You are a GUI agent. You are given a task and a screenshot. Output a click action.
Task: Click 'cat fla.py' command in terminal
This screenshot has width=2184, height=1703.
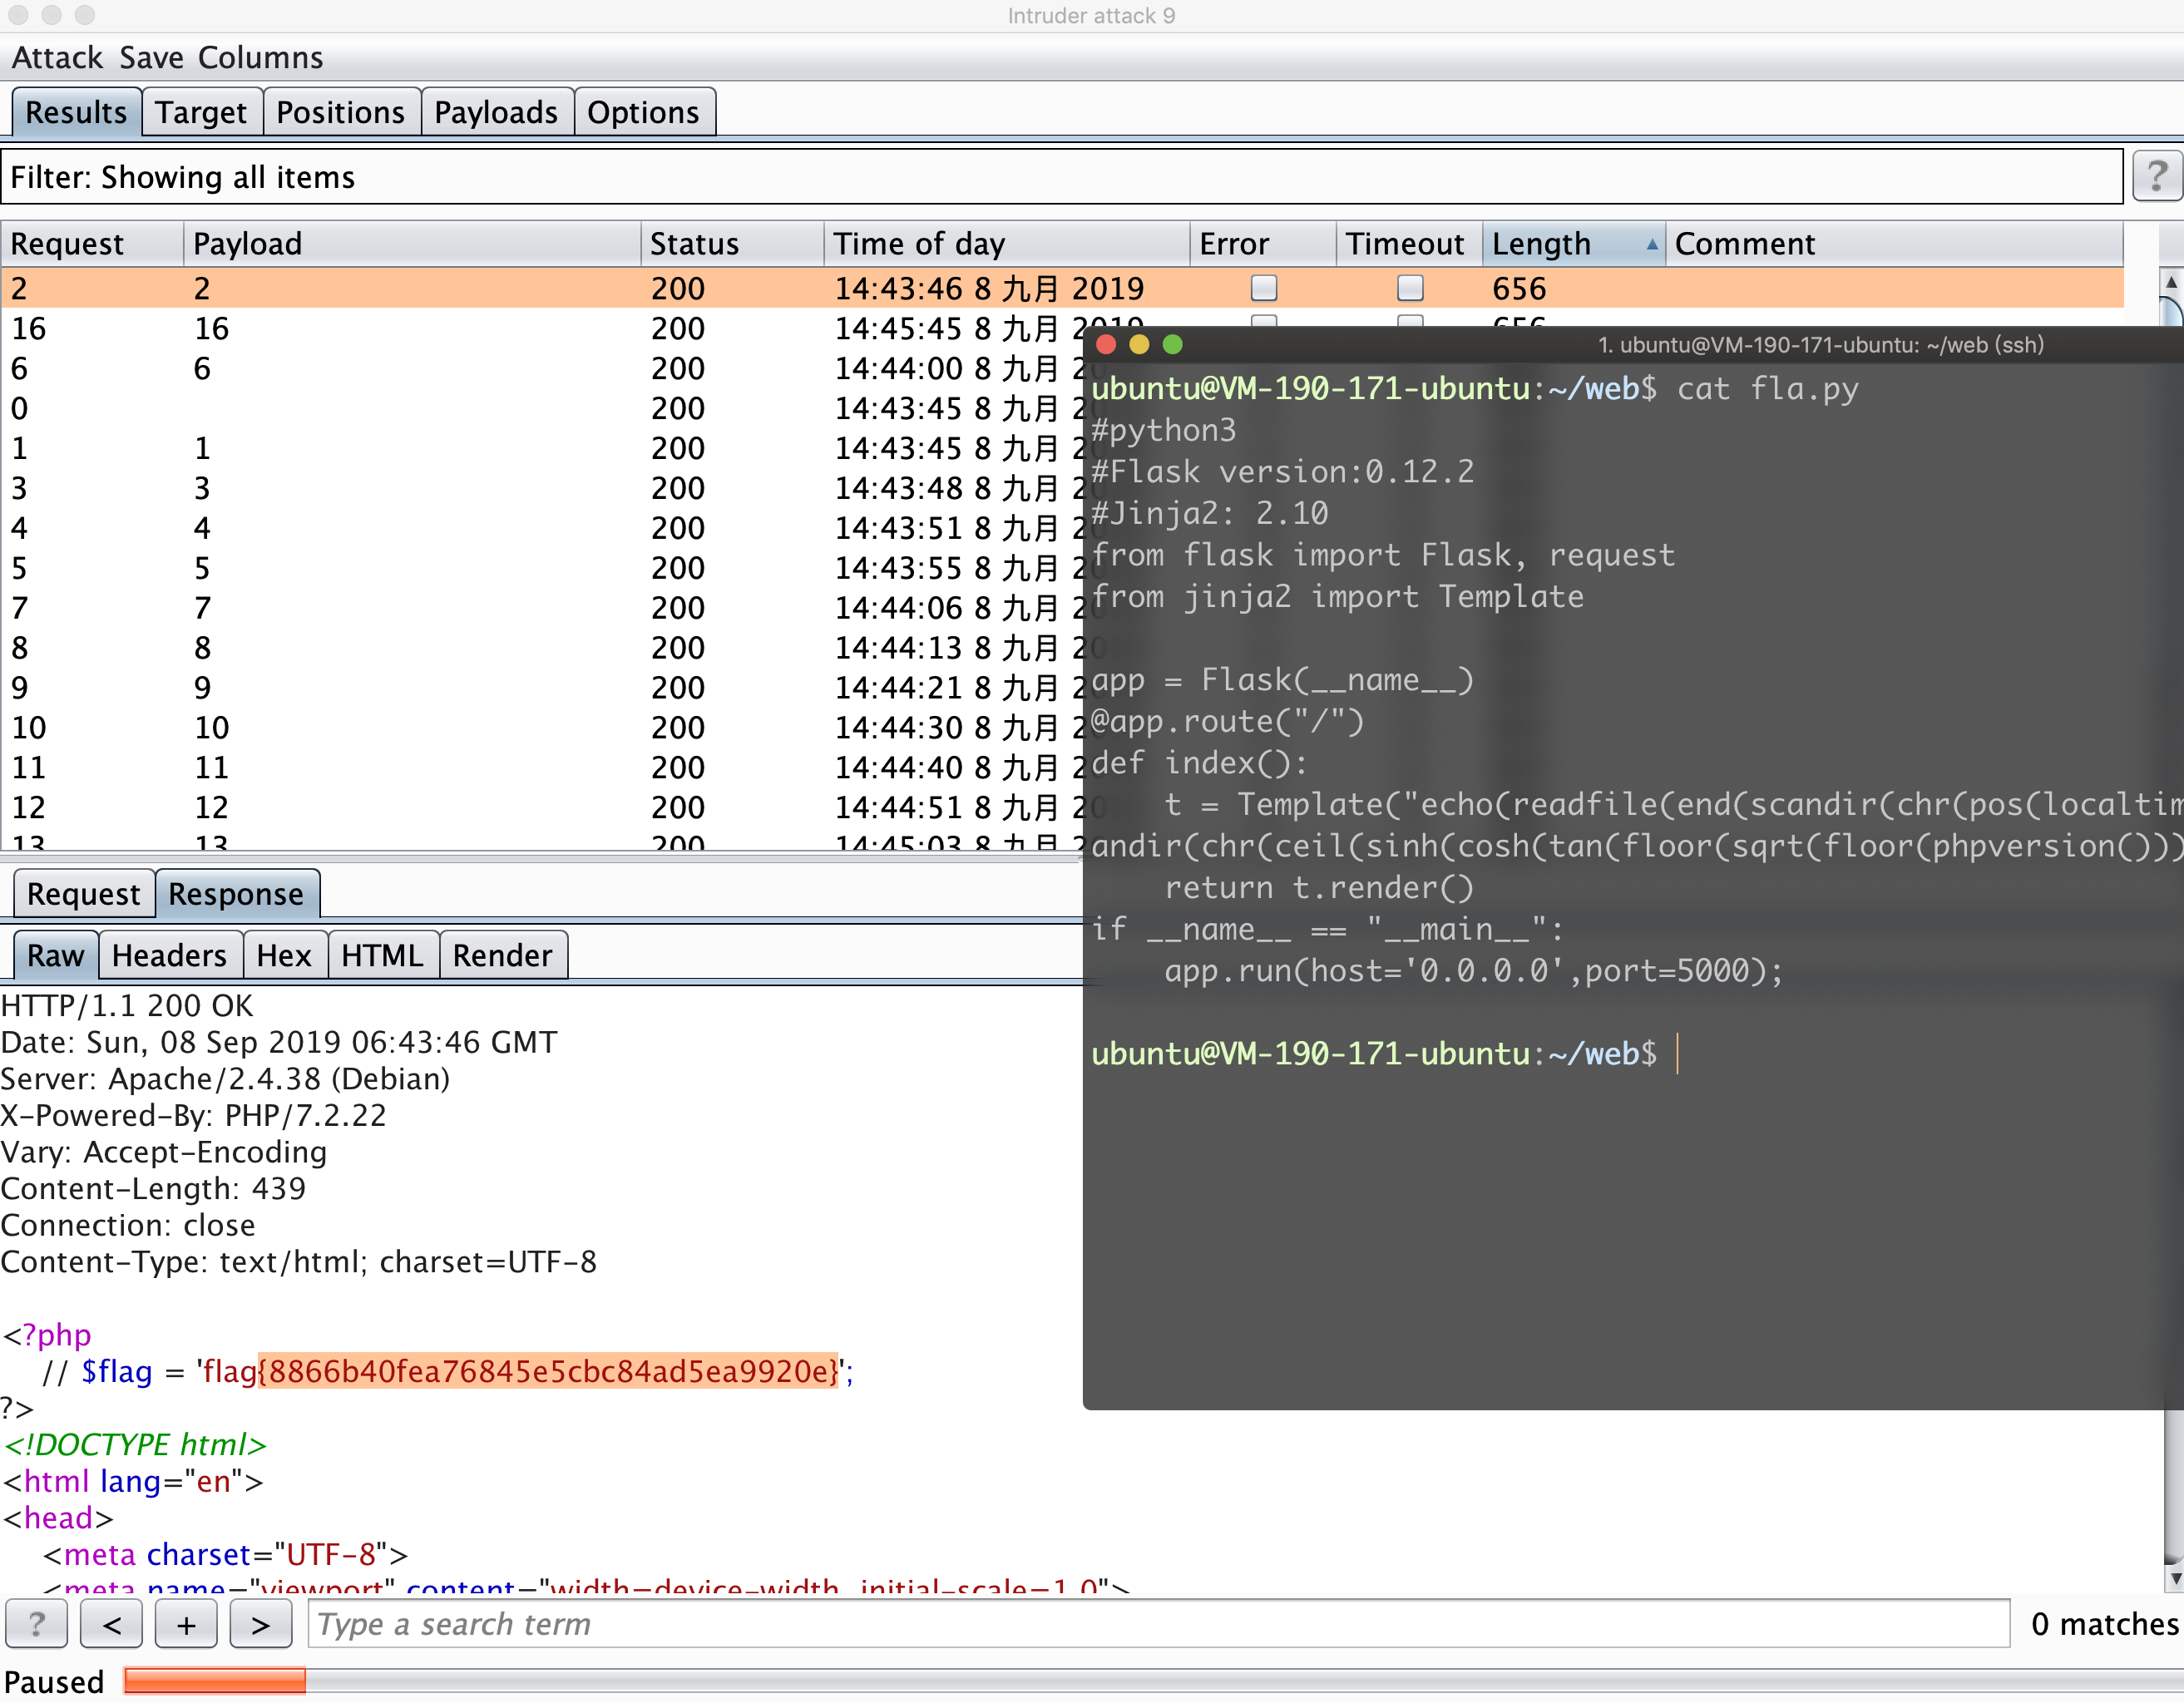click(x=1767, y=388)
